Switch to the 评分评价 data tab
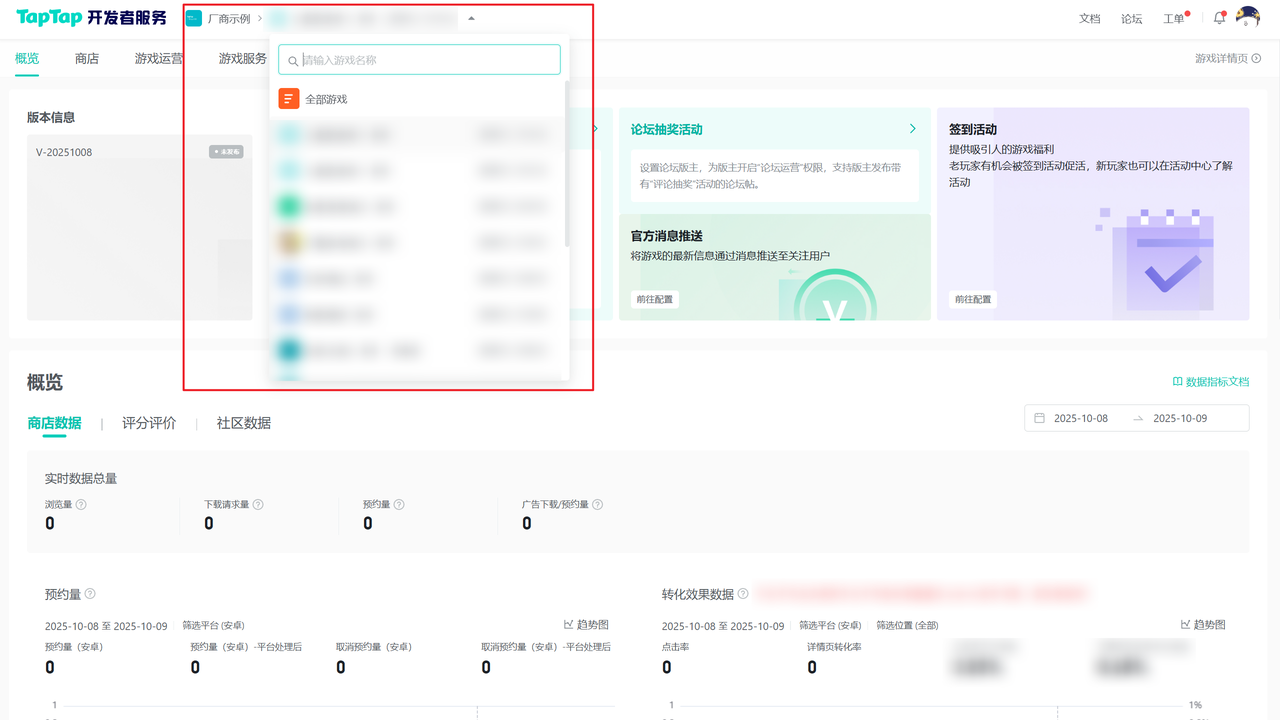 pyautogui.click(x=149, y=423)
